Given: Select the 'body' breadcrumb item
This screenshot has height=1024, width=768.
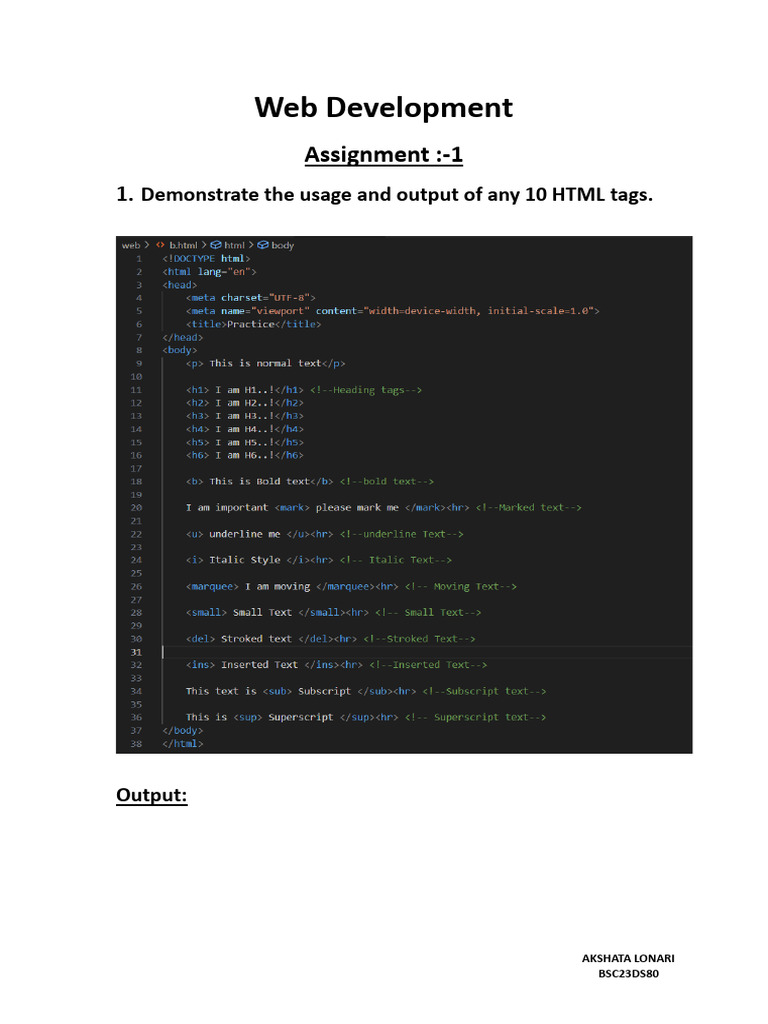Looking at the screenshot, I should (x=282, y=246).
